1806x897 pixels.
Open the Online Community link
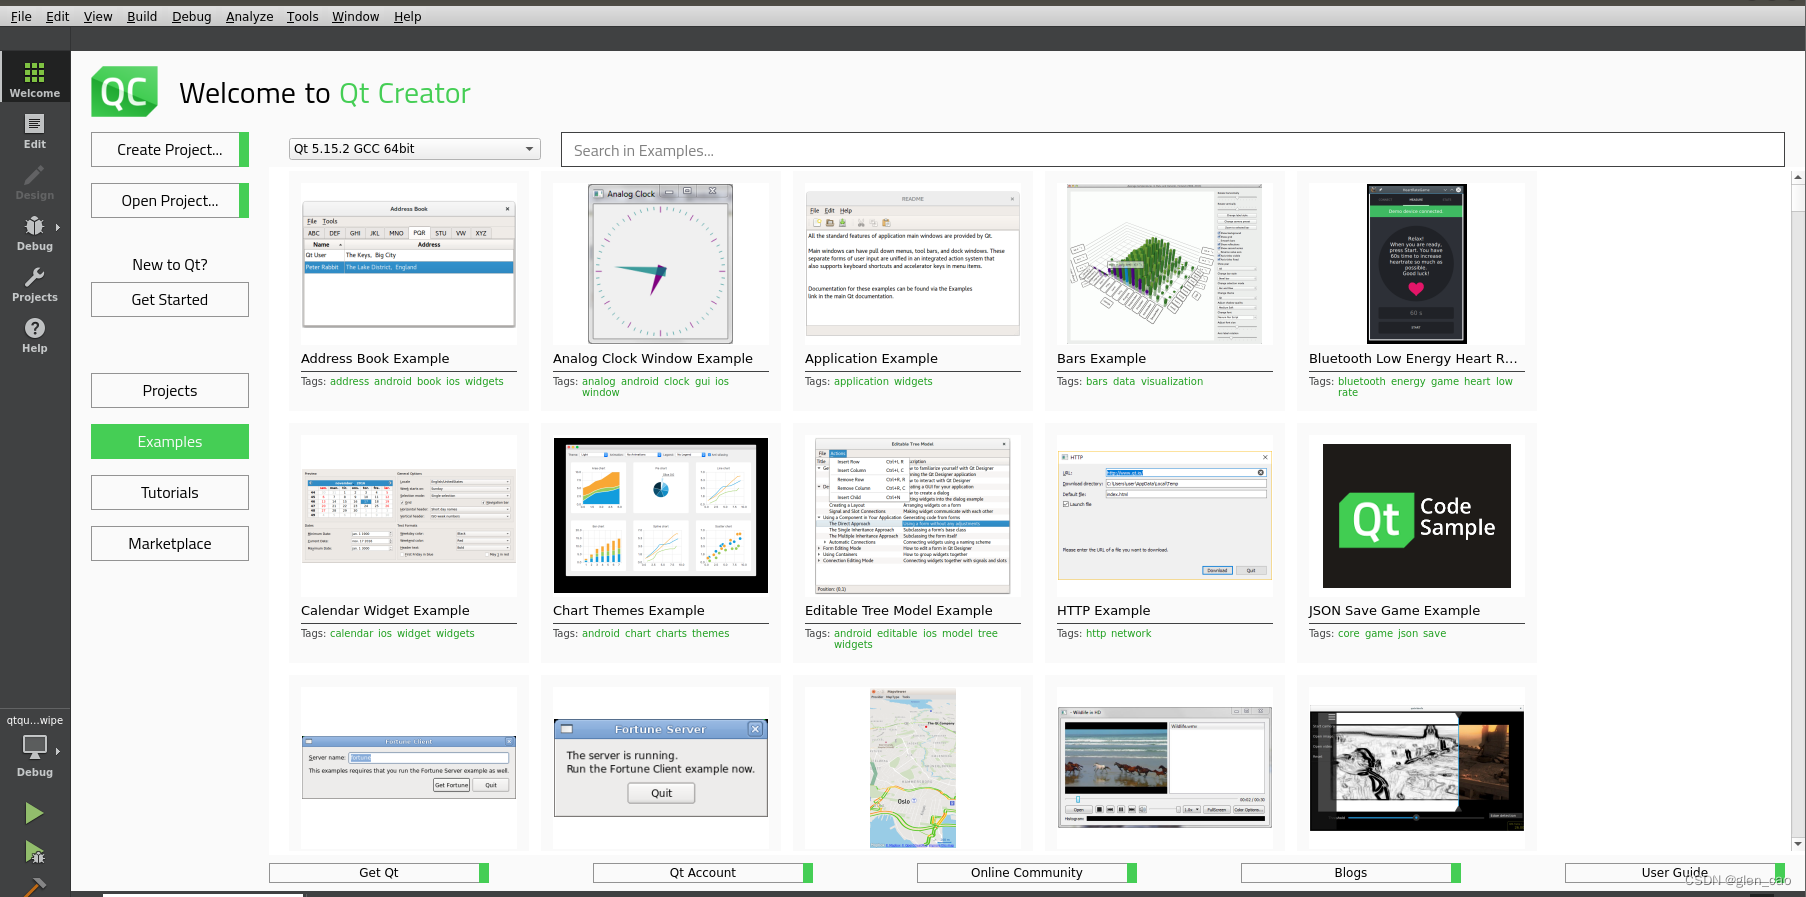tap(1027, 873)
